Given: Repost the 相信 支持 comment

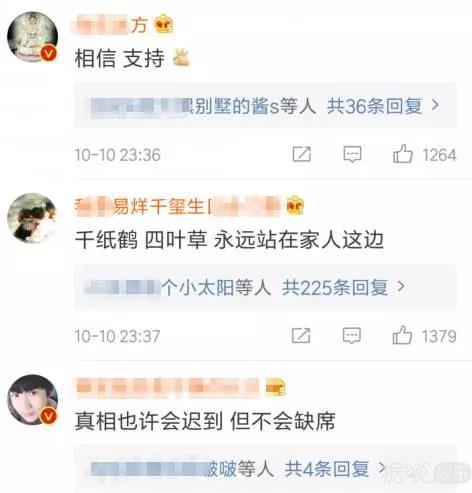Looking at the screenshot, I should point(302,154).
